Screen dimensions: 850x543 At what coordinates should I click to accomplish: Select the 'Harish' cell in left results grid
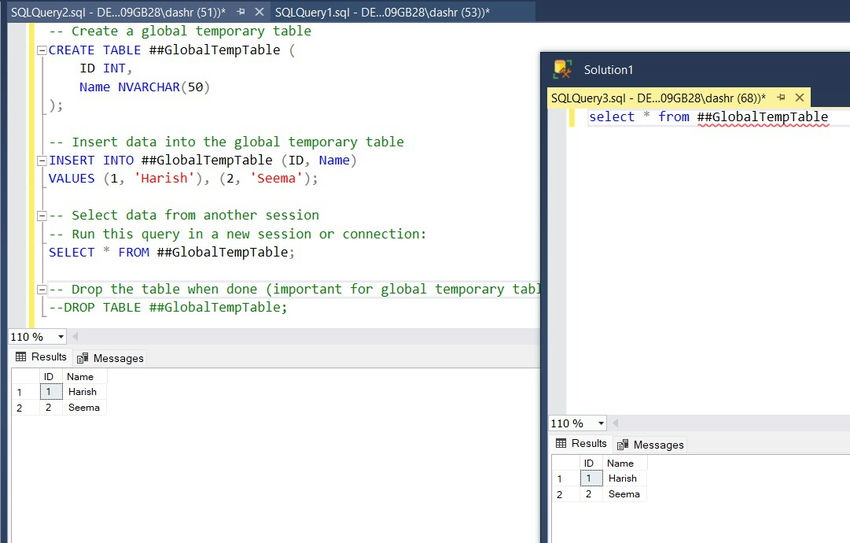pyautogui.click(x=85, y=392)
